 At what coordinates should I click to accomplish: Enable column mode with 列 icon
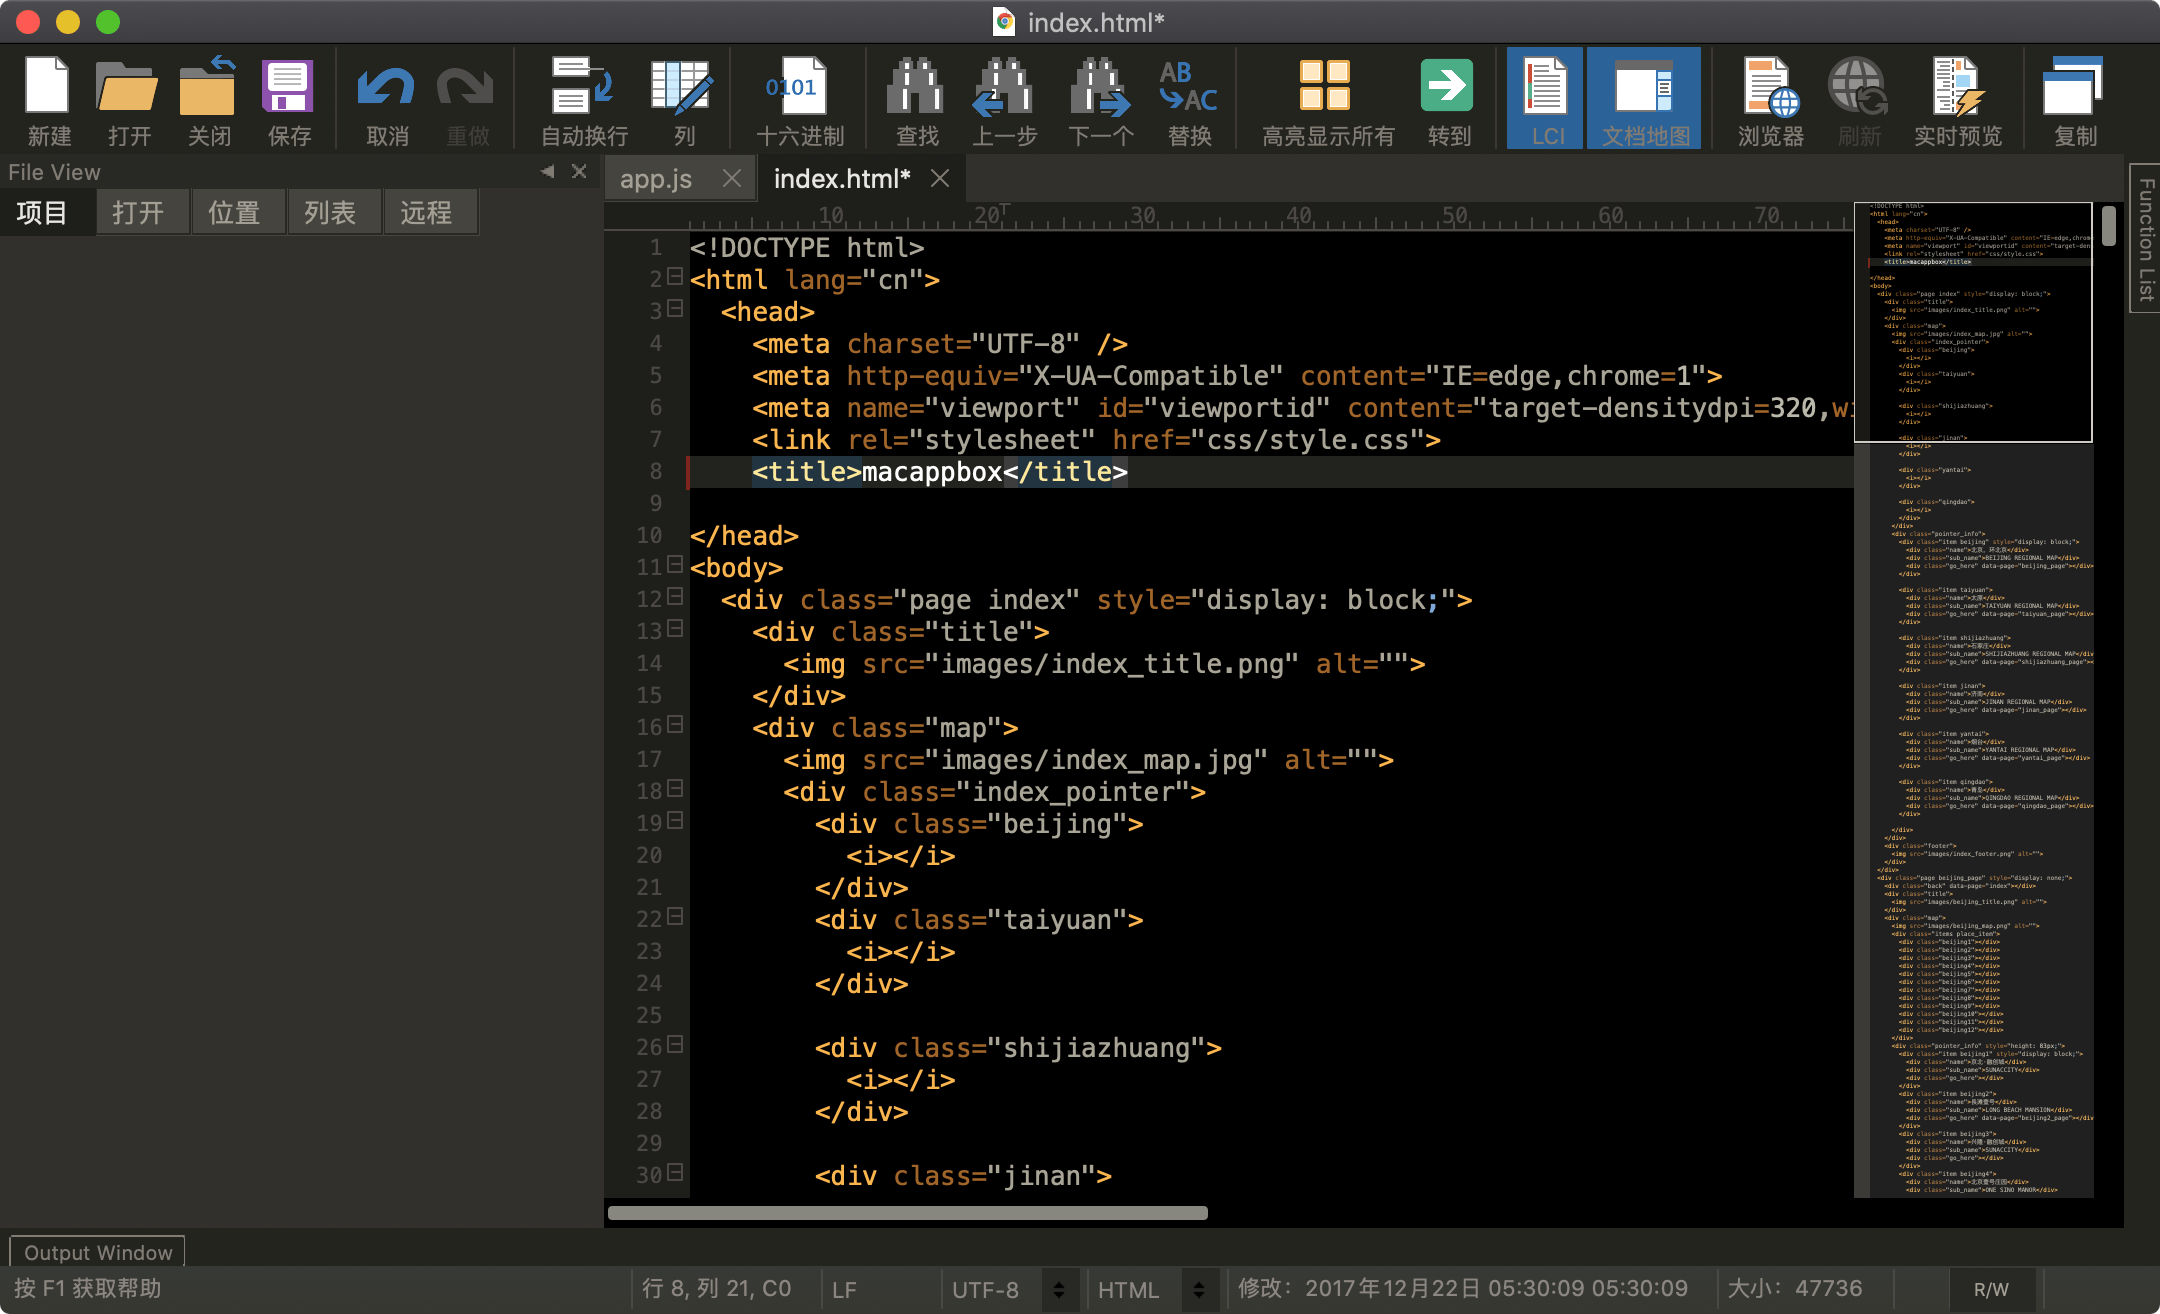coord(683,100)
